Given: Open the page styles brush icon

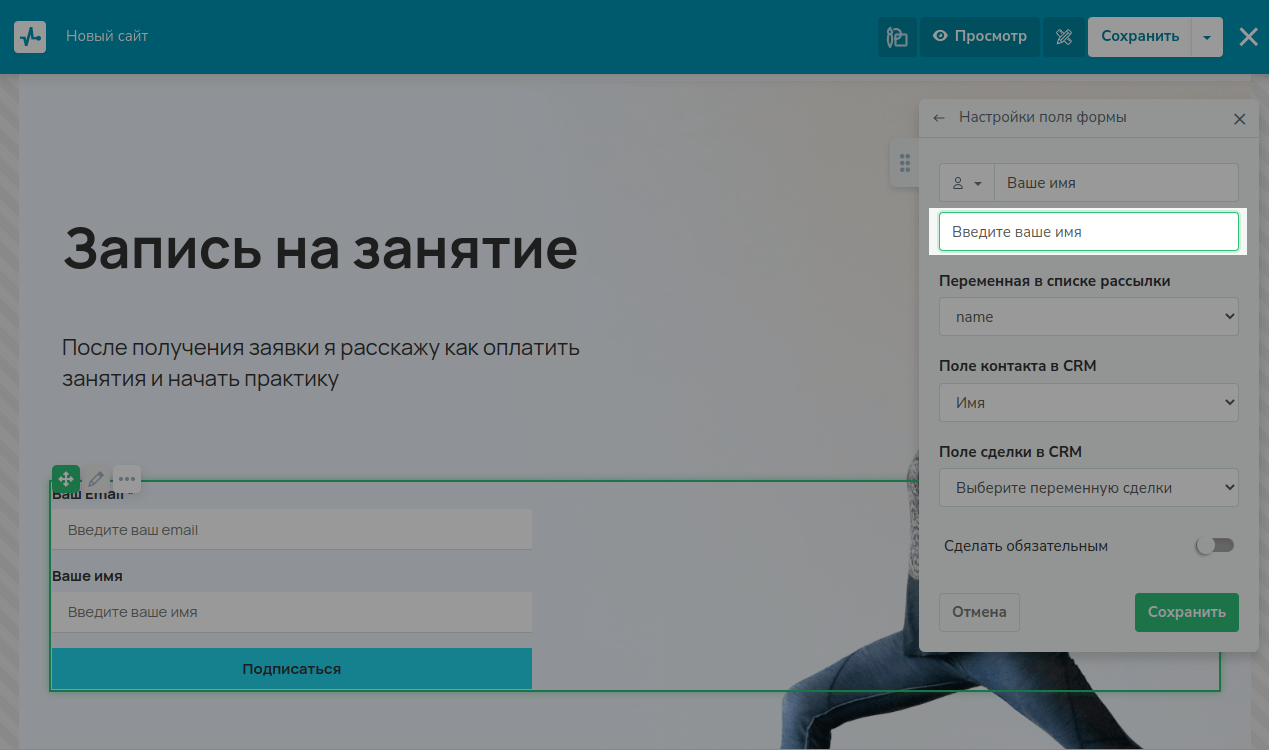Looking at the screenshot, I should click(x=897, y=37).
